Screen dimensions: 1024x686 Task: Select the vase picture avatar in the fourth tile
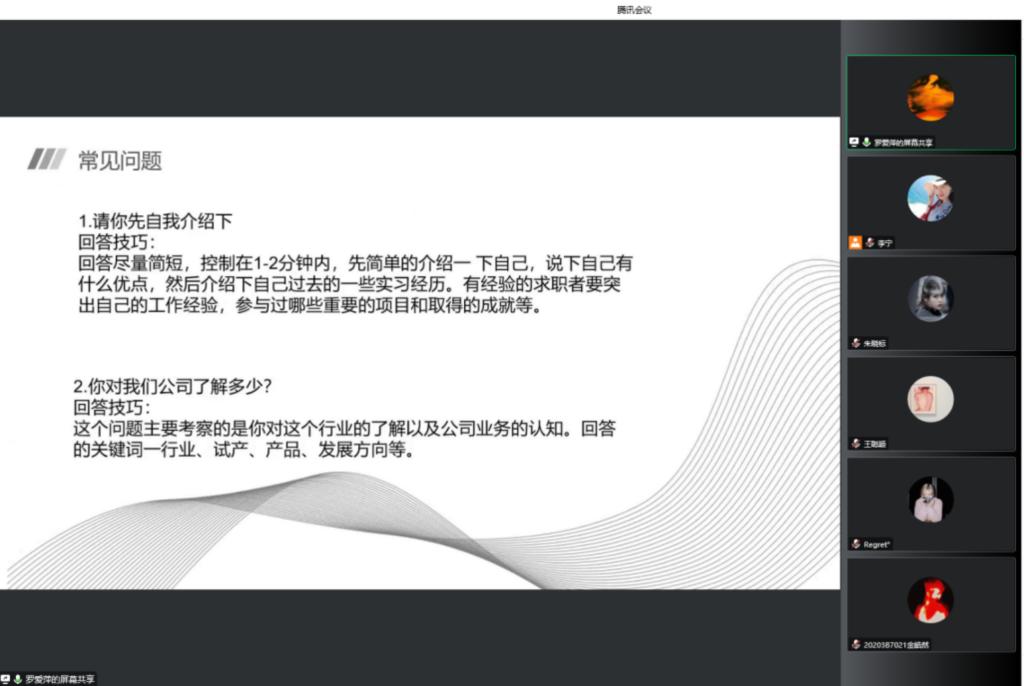coord(930,399)
